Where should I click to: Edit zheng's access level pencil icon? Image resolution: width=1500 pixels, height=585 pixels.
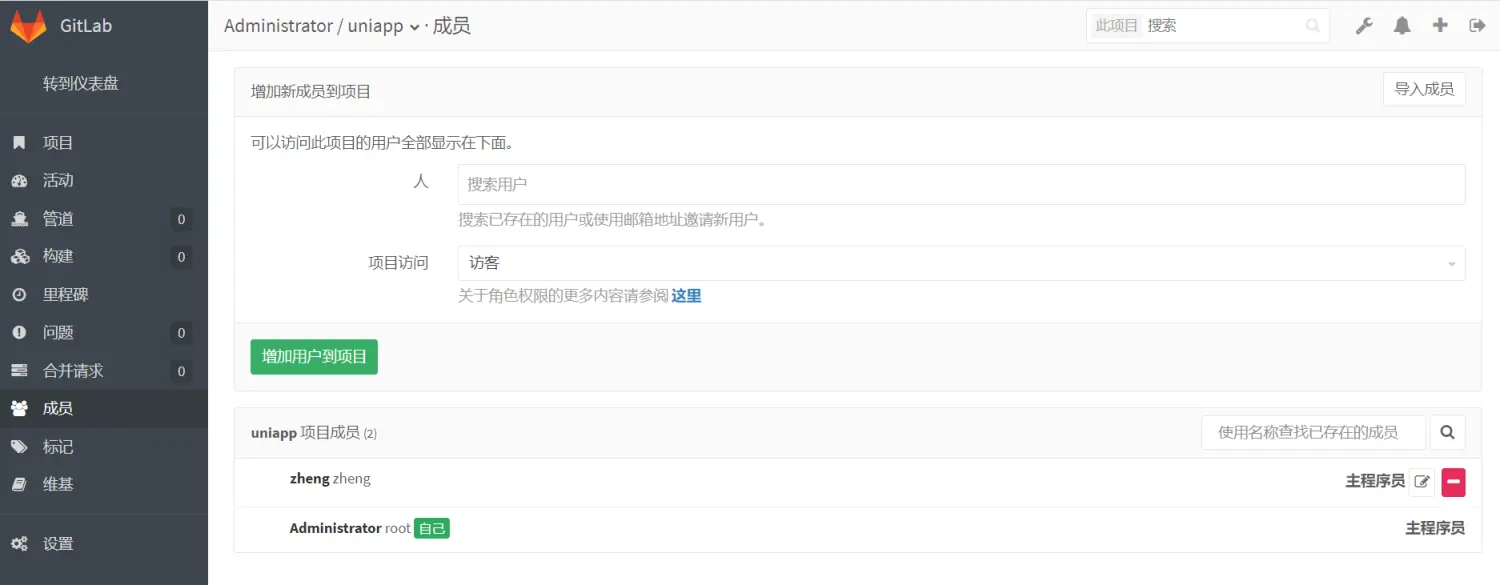pos(1422,482)
